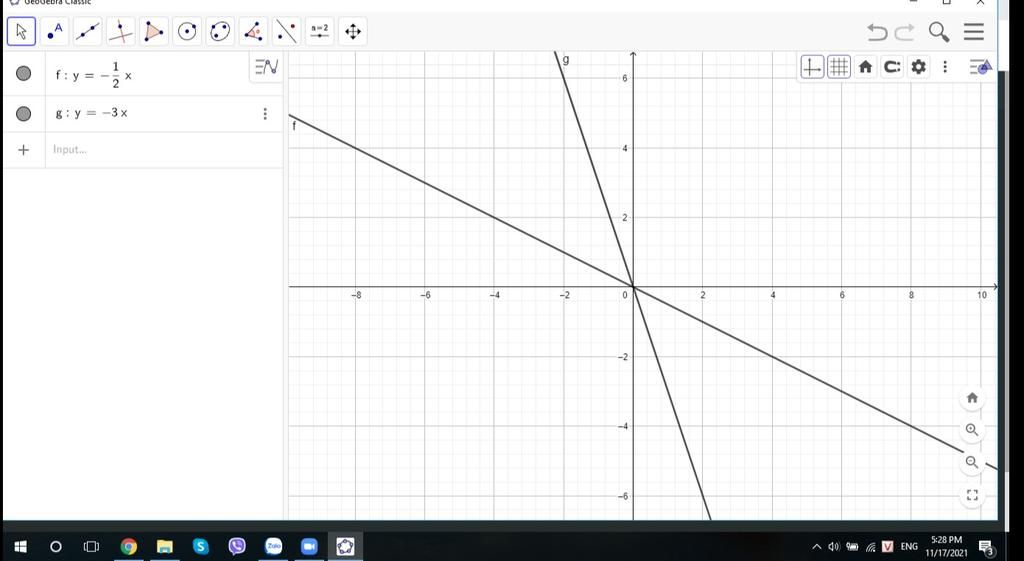1024x561 pixels.
Task: Toggle the graphics style bar icon
Action: pyautogui.click(x=980, y=67)
